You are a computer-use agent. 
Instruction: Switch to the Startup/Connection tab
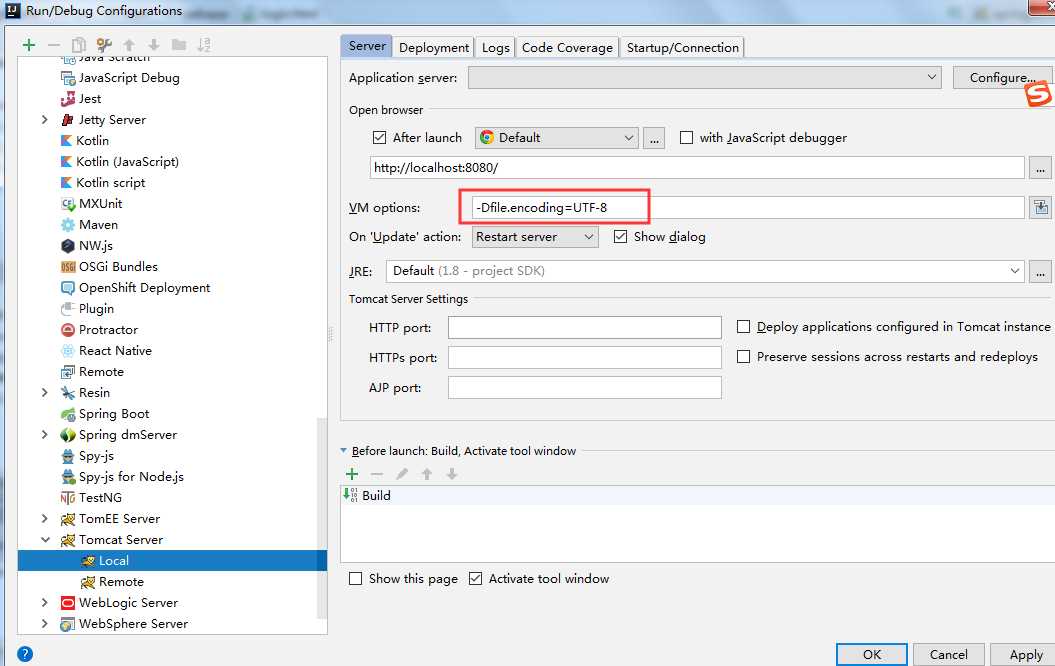pos(682,48)
